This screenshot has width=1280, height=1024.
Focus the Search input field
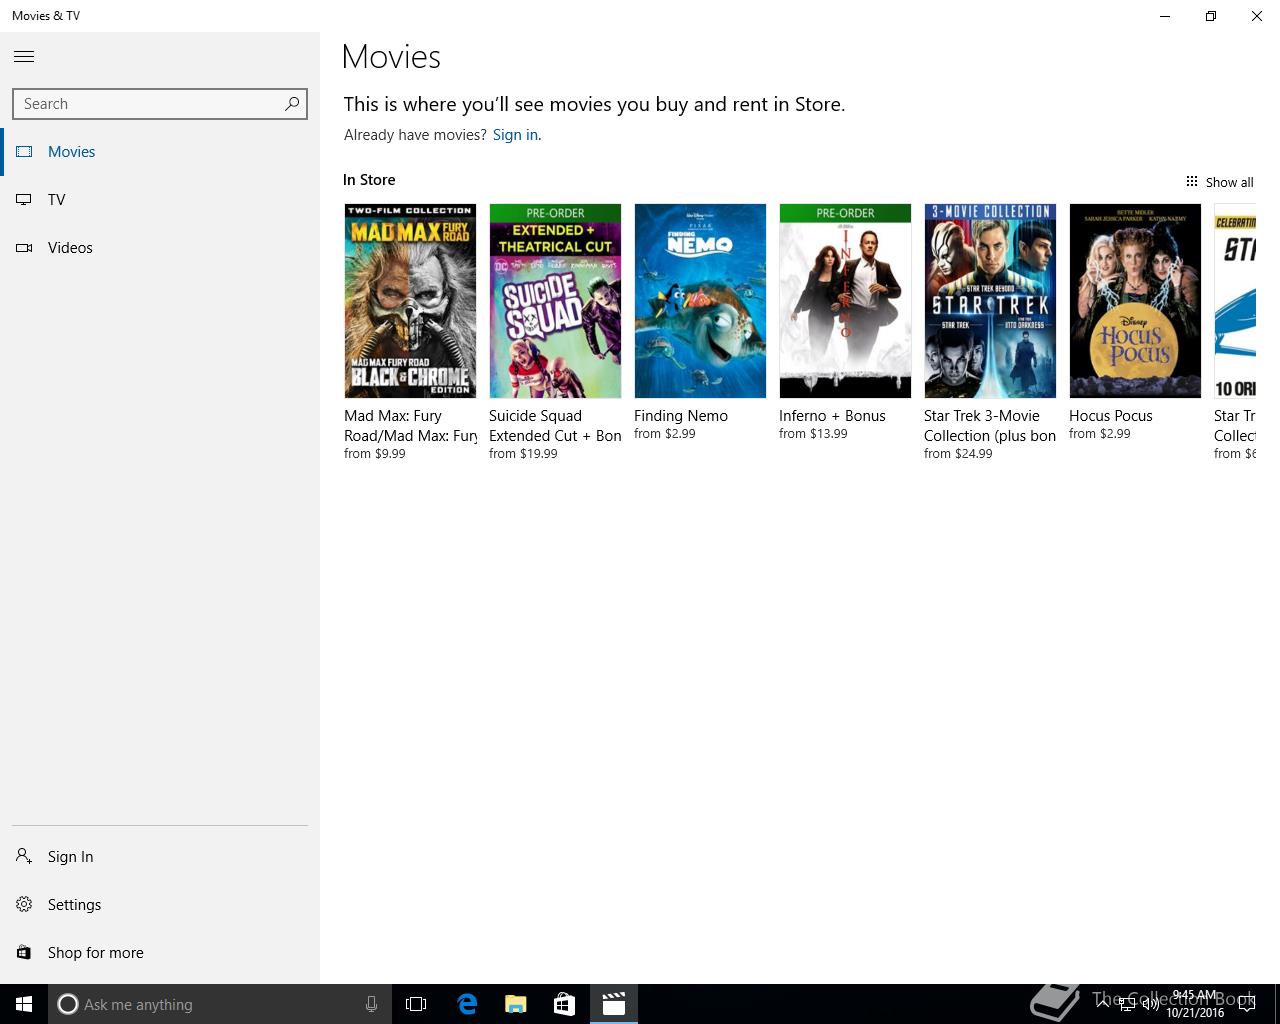click(160, 104)
